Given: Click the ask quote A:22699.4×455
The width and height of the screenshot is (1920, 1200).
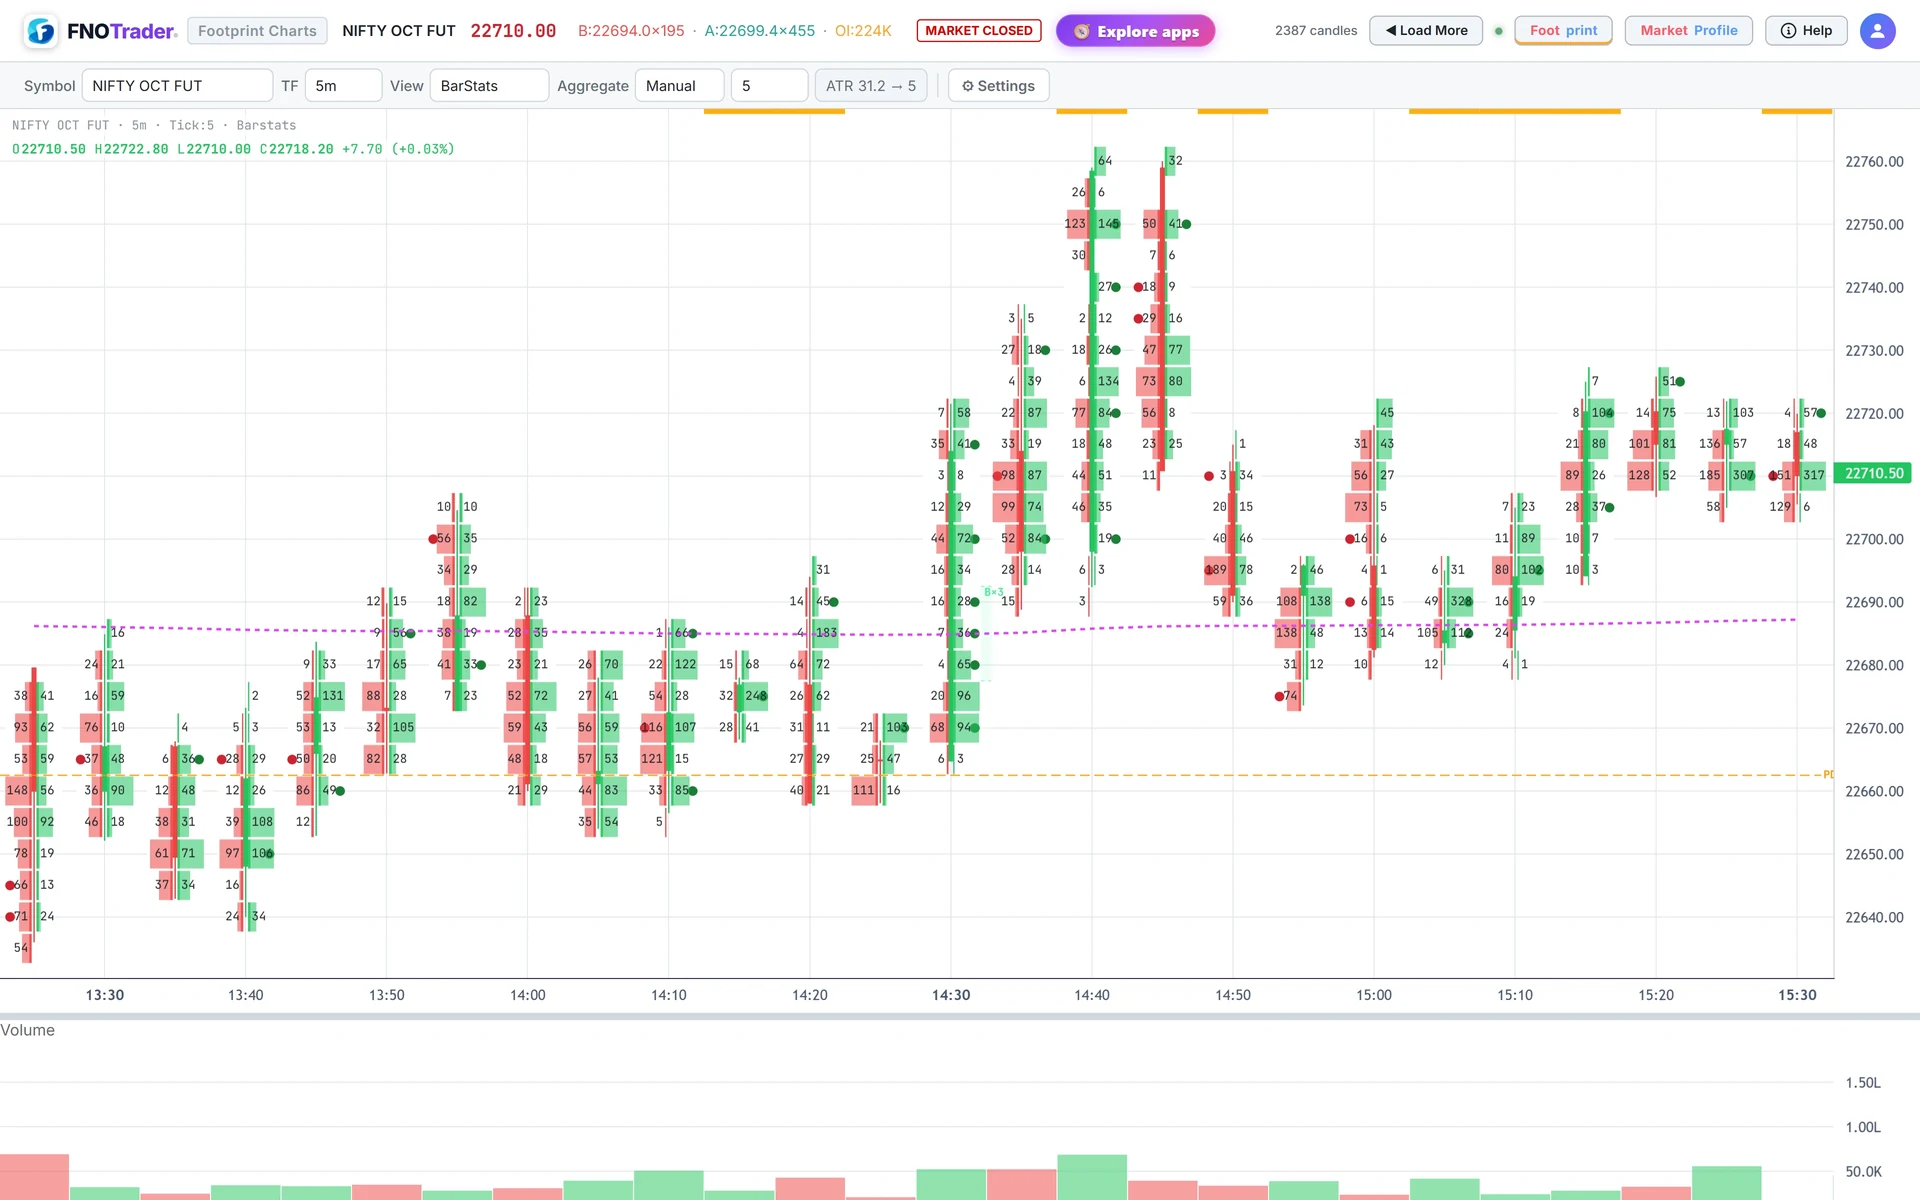Looking at the screenshot, I should click(x=760, y=31).
